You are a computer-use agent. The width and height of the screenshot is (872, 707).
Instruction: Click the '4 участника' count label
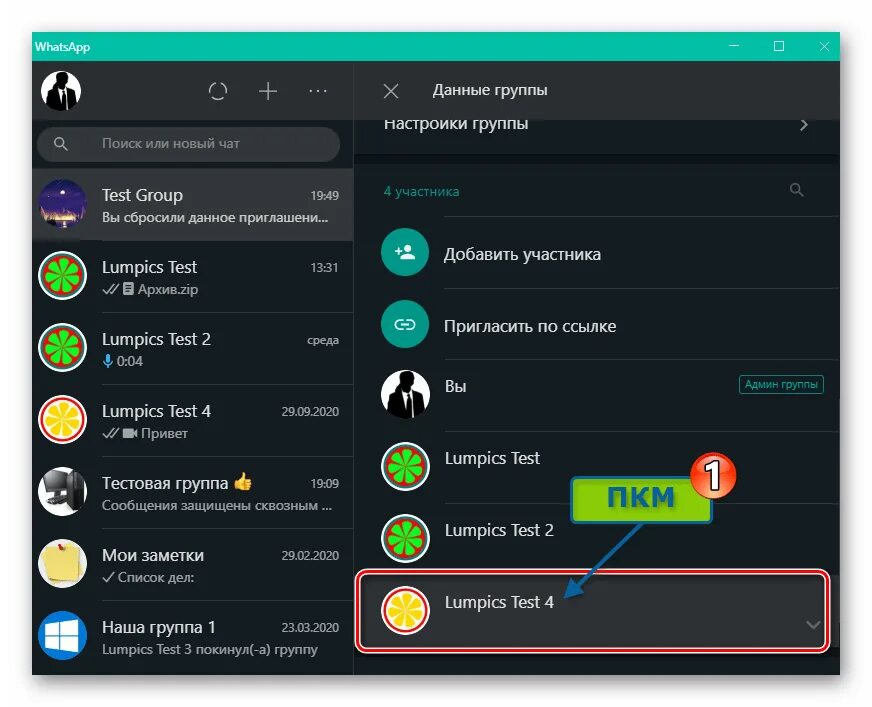tap(422, 191)
